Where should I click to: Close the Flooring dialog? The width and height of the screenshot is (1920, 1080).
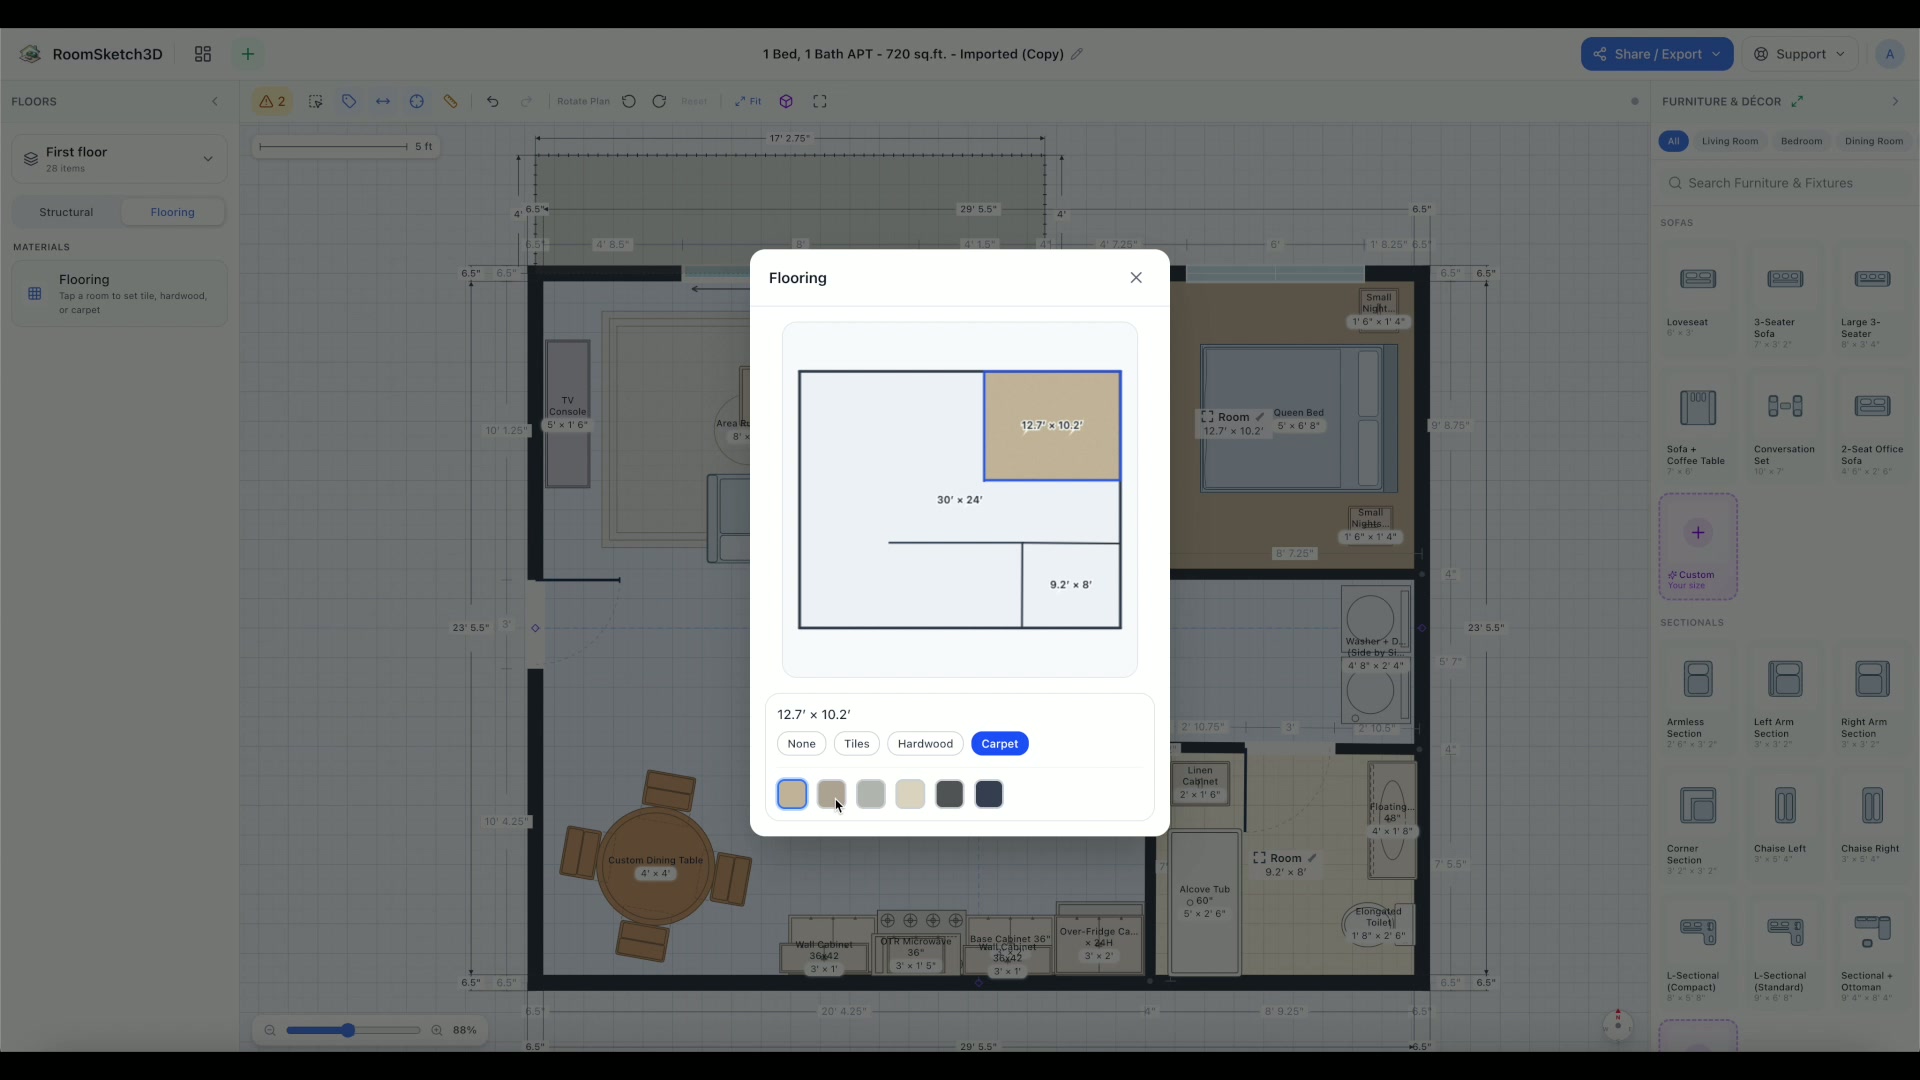pyautogui.click(x=1136, y=278)
